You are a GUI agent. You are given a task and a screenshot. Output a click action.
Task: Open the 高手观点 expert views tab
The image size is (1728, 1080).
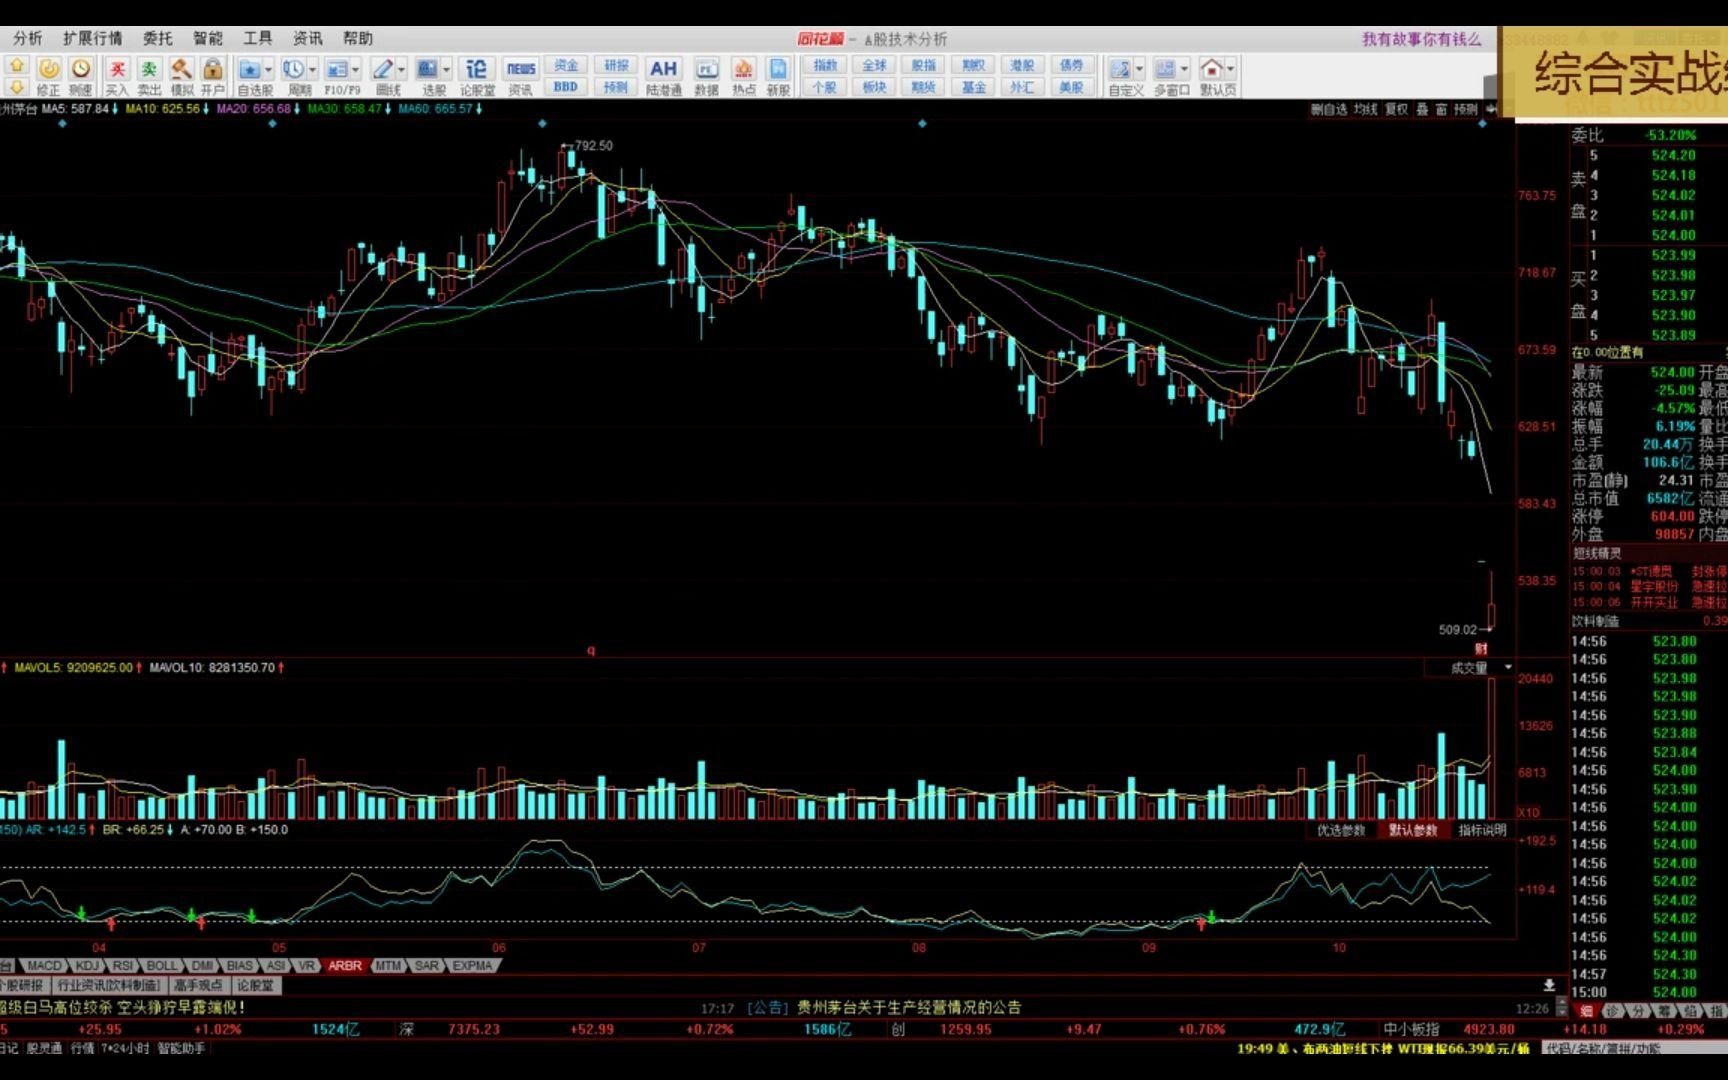pyautogui.click(x=198, y=986)
